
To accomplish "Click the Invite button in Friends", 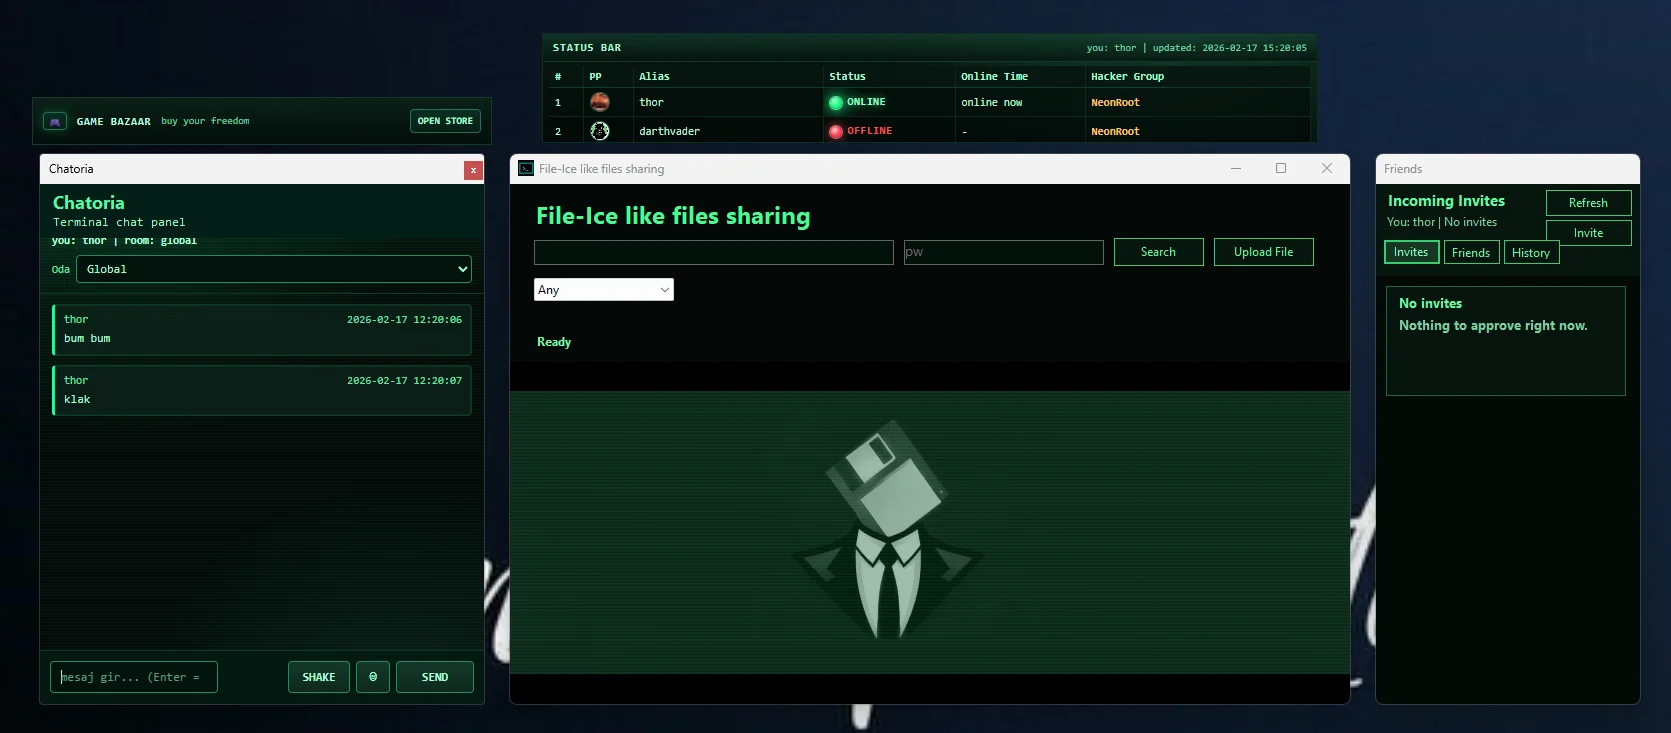I will click(x=1588, y=233).
